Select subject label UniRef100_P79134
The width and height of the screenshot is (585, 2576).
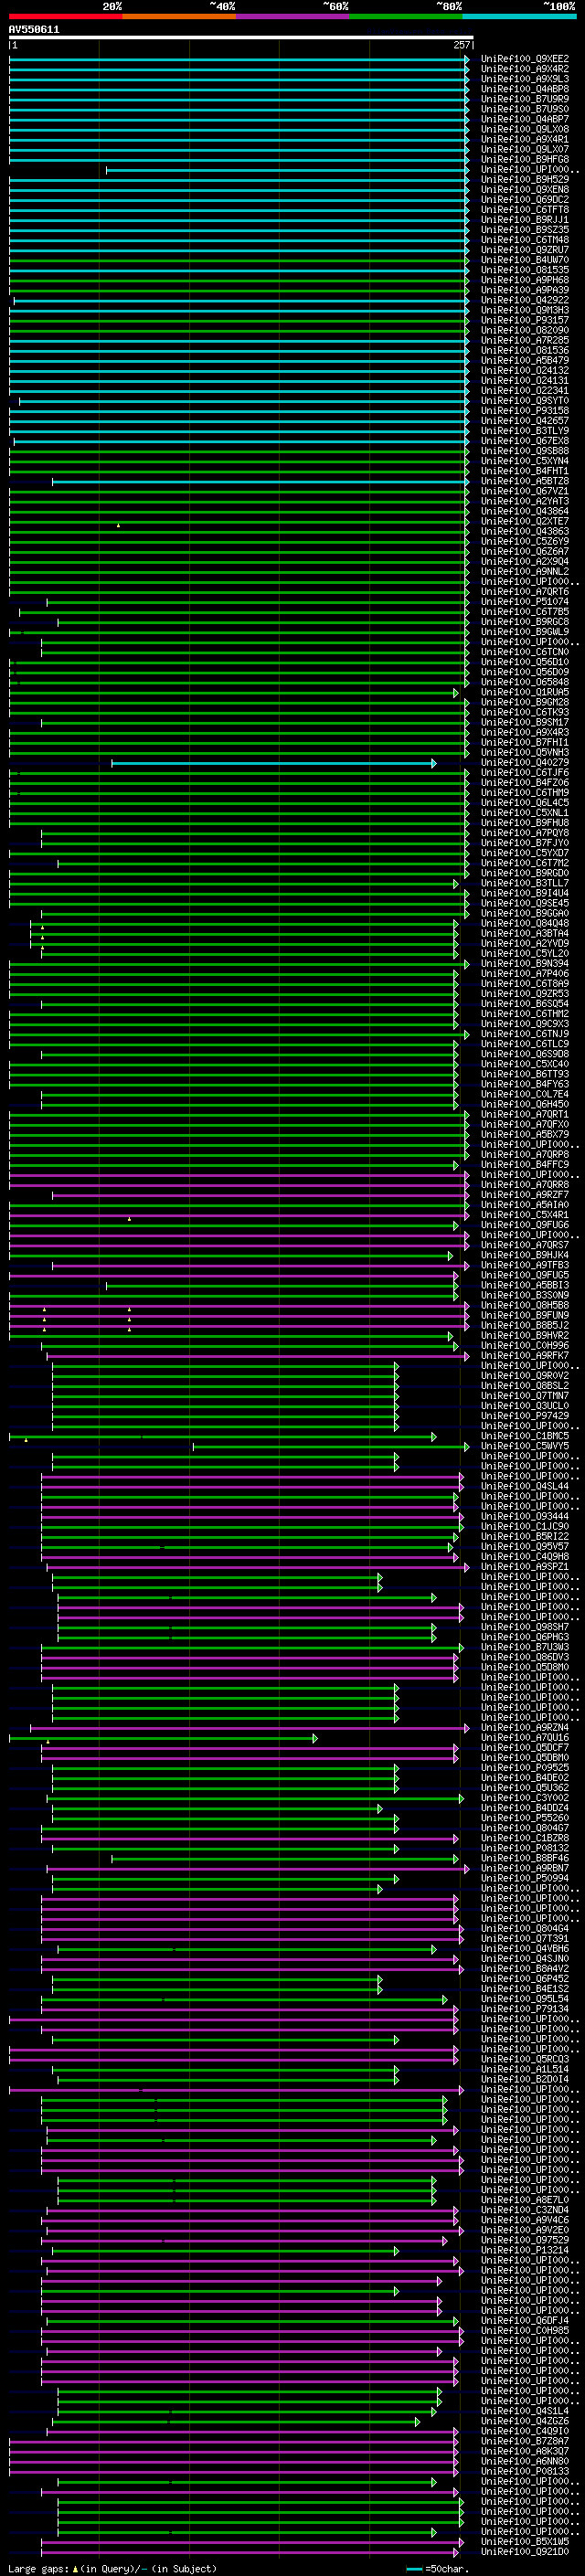coord(525,2009)
